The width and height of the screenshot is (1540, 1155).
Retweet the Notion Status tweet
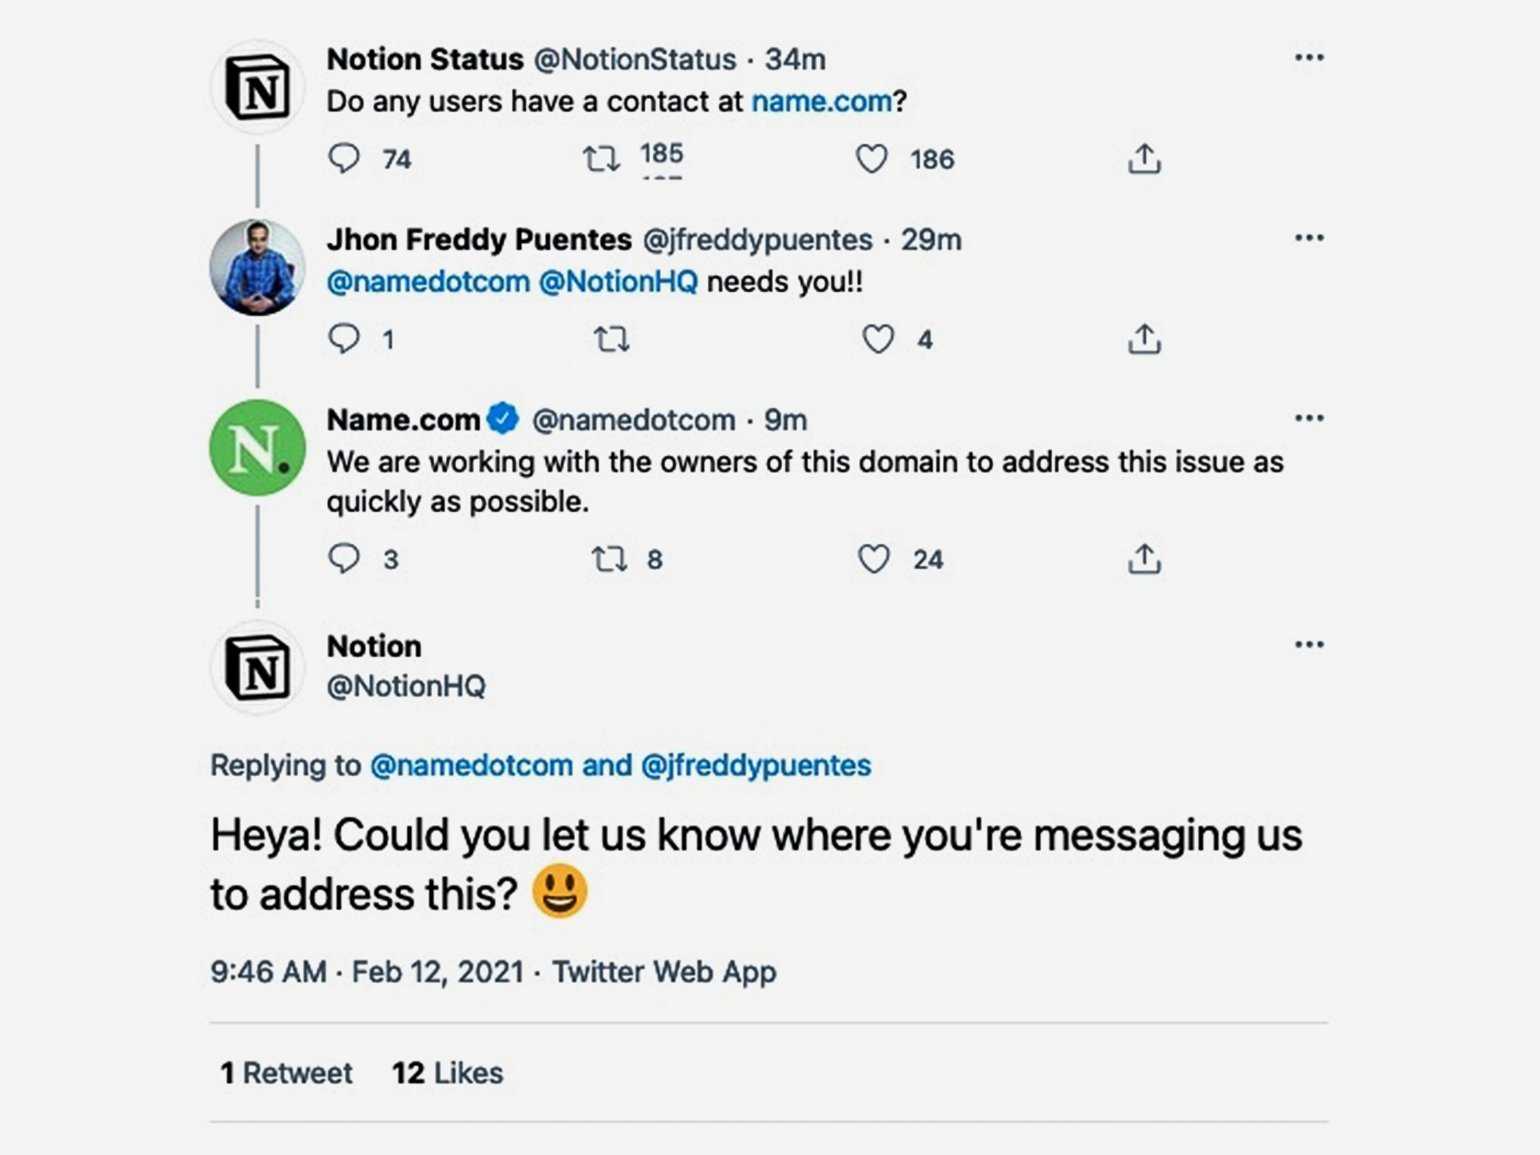[602, 158]
